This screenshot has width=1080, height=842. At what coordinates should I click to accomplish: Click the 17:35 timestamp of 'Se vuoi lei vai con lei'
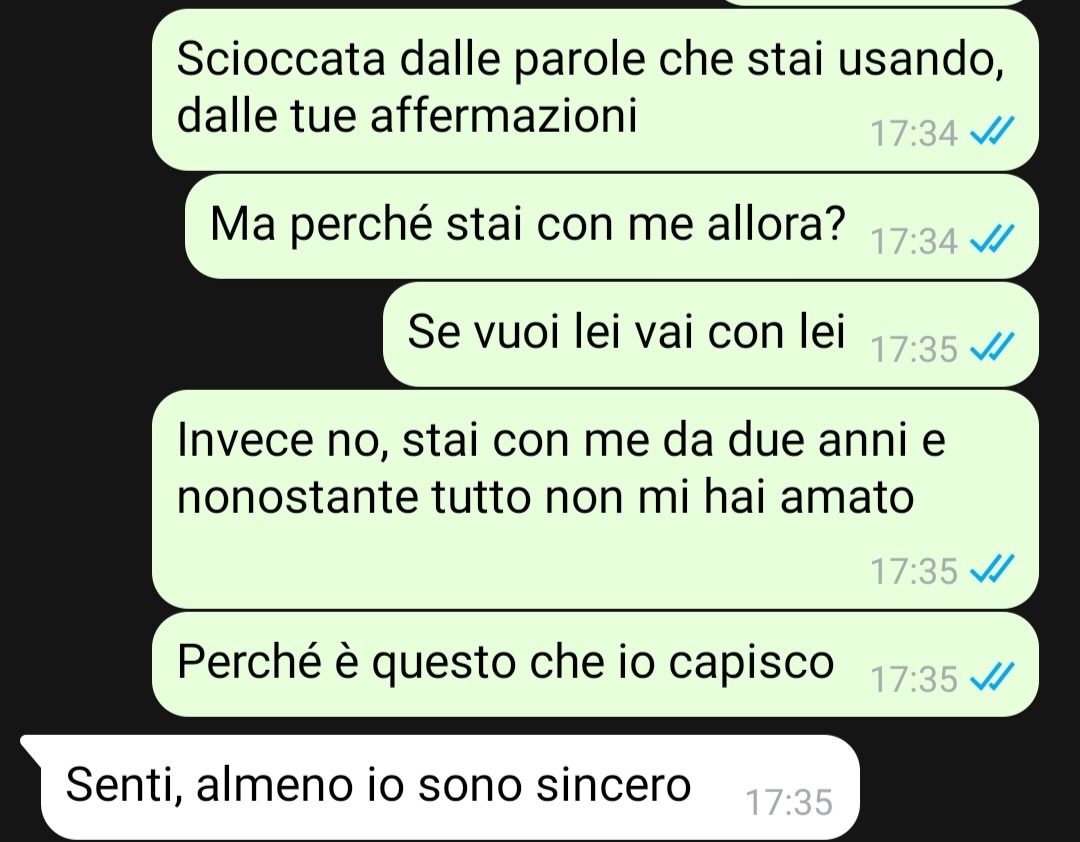[x=914, y=349]
